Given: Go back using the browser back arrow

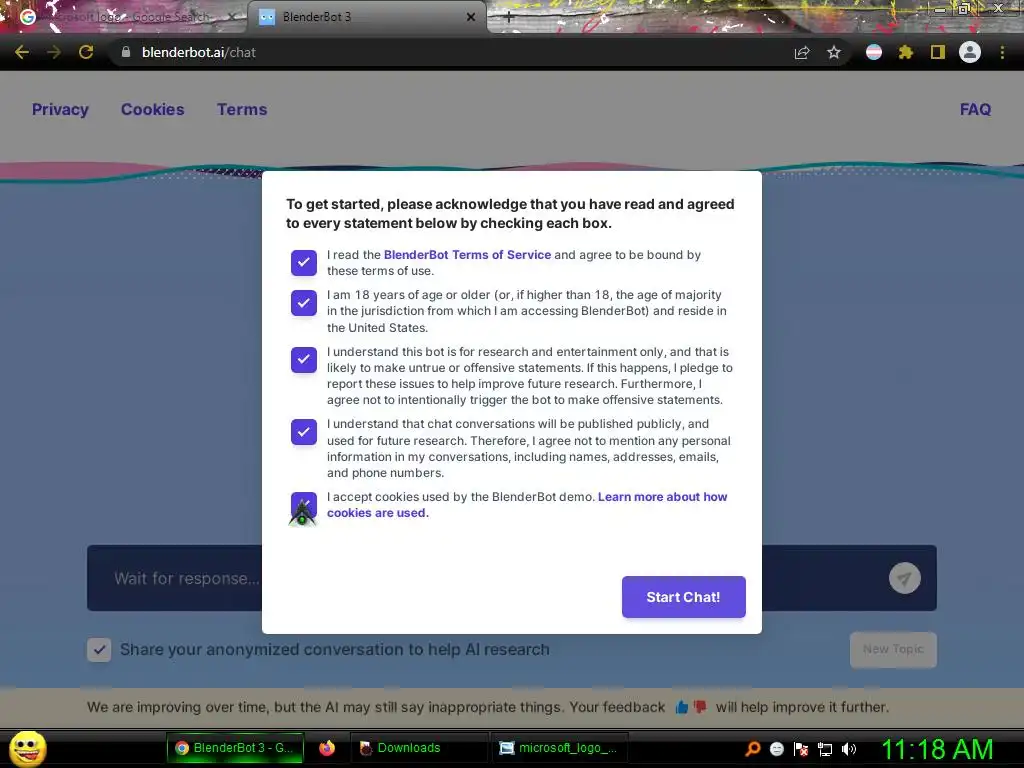Looking at the screenshot, I should pyautogui.click(x=22, y=52).
